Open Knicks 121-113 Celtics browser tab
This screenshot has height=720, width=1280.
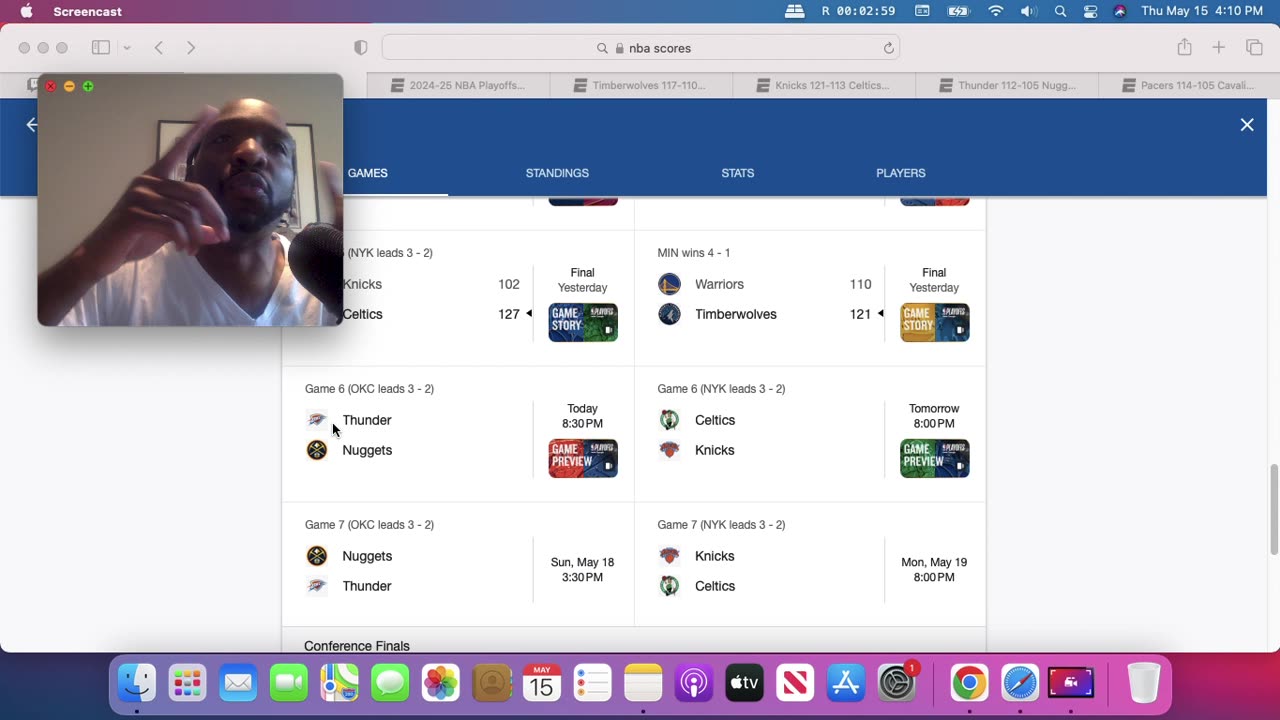[x=824, y=85]
